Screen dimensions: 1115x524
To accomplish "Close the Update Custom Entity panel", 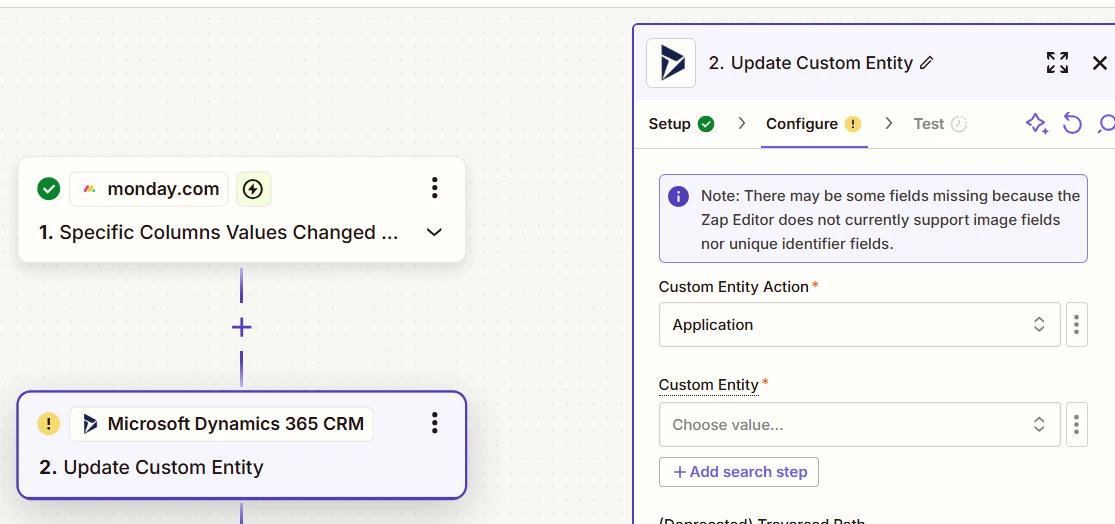I will coord(1099,63).
